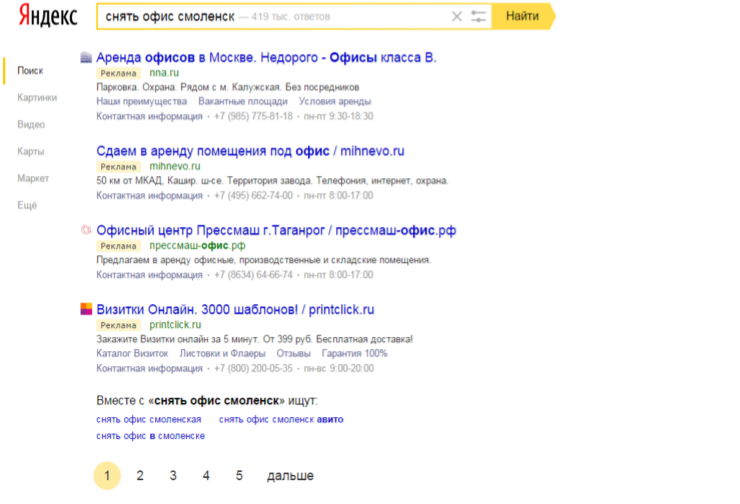Click favicon next to Аренда офисов result
The image size is (740, 504).
pos(86,57)
